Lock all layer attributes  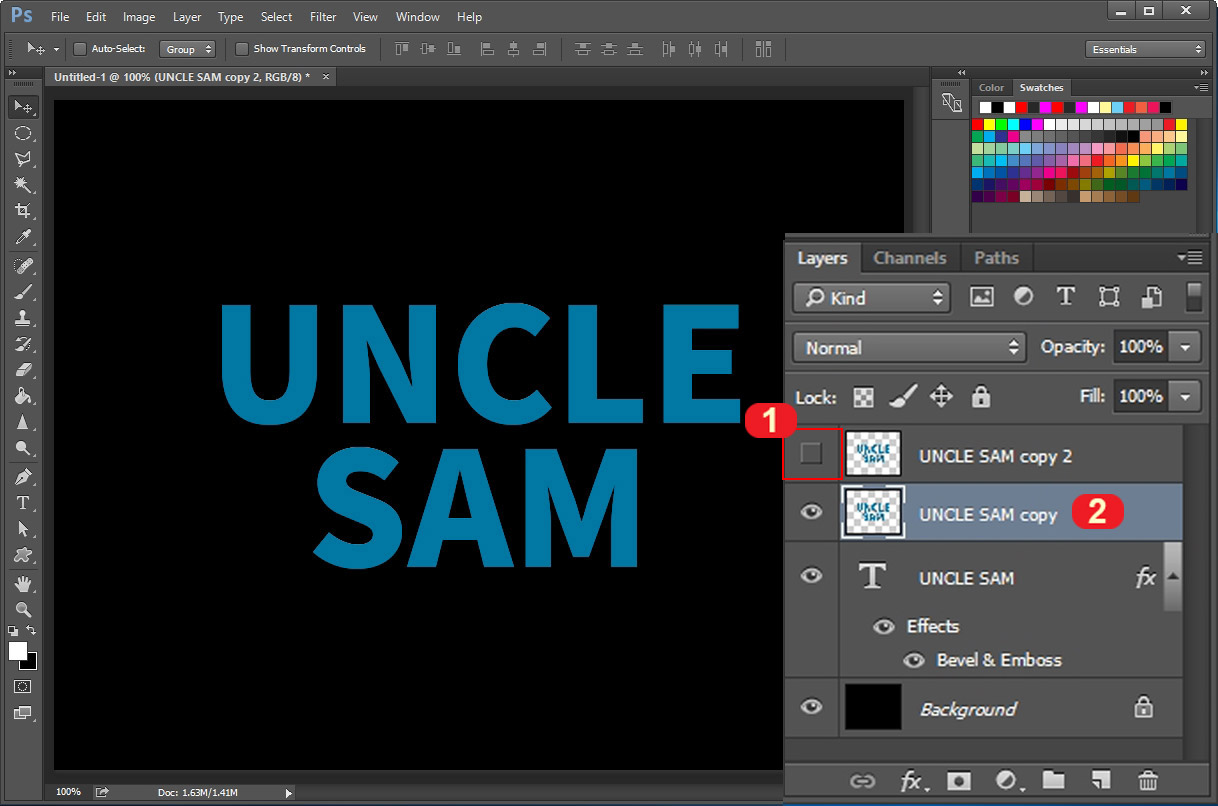tap(981, 397)
